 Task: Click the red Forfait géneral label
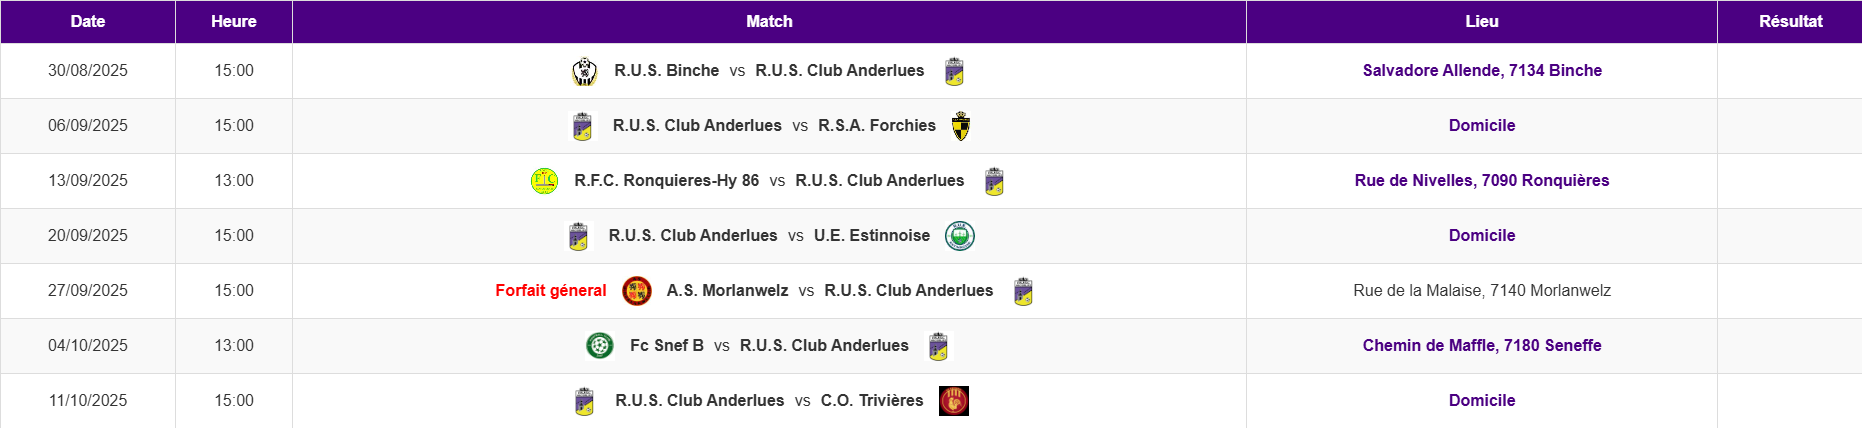point(551,290)
